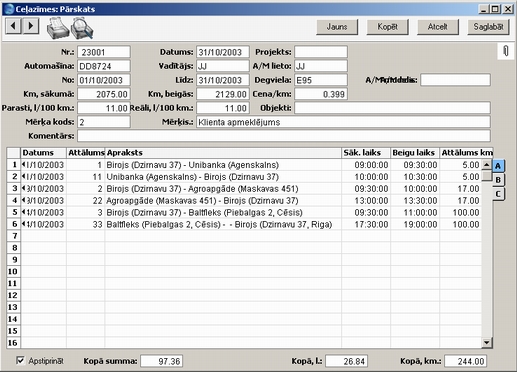This screenshot has height=372, width=517.
Task: Select row 5 Birojs - Baltfleks description
Action: tap(223, 213)
